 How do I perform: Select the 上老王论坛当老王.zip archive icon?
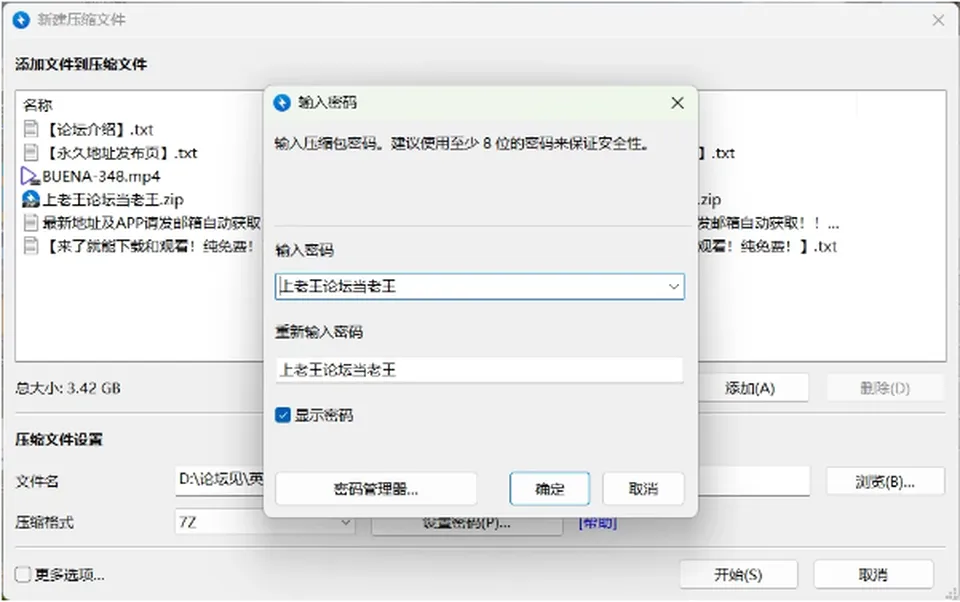click(30, 199)
